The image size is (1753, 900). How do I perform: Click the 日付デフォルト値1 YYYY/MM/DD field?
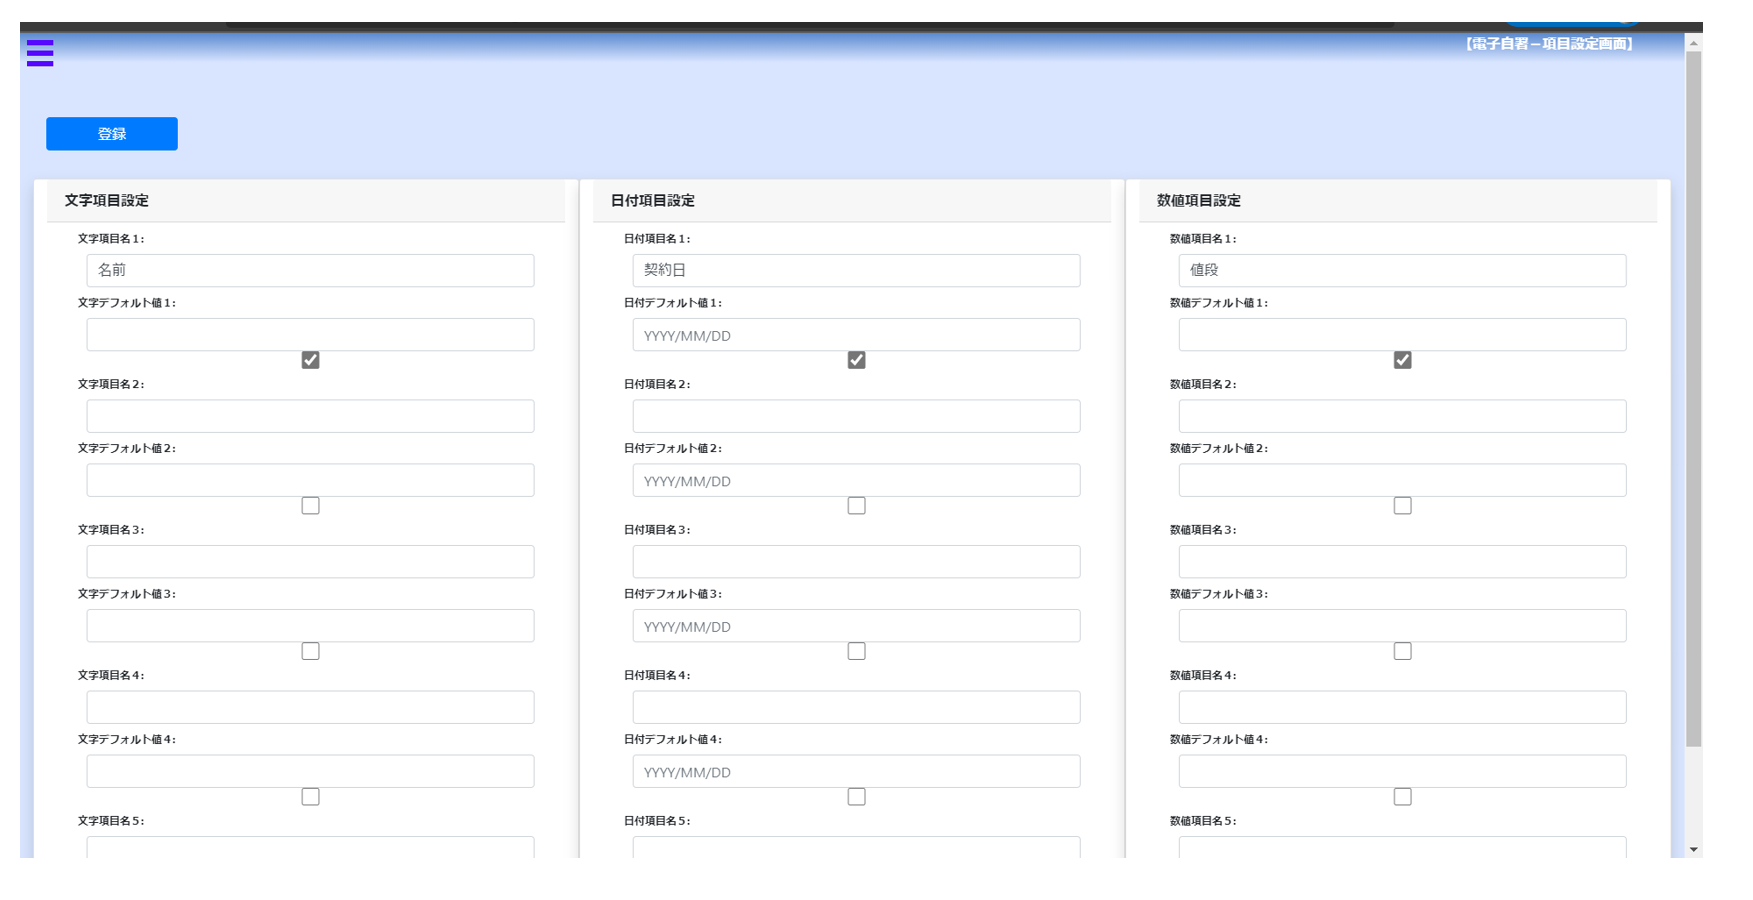(x=856, y=335)
